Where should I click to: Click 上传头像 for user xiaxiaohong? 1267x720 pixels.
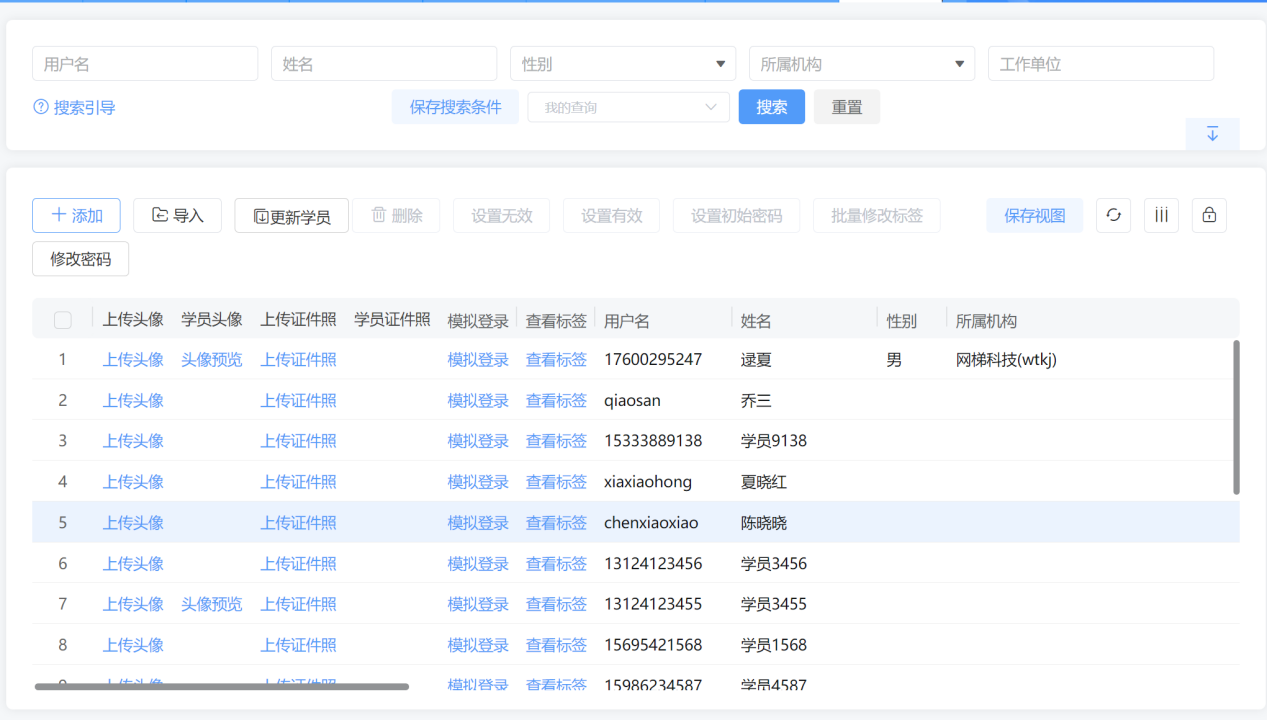point(133,482)
